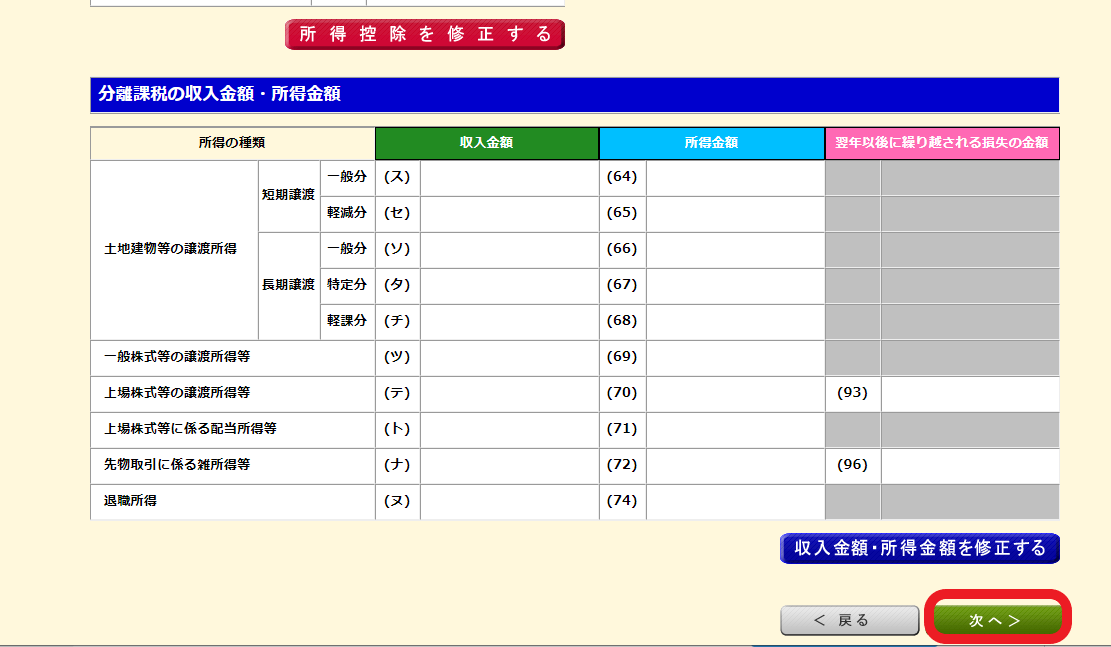The width and height of the screenshot is (1111, 647).
Task: Click the 先物取引に係る雑所得等 row label
Action: coord(177,465)
